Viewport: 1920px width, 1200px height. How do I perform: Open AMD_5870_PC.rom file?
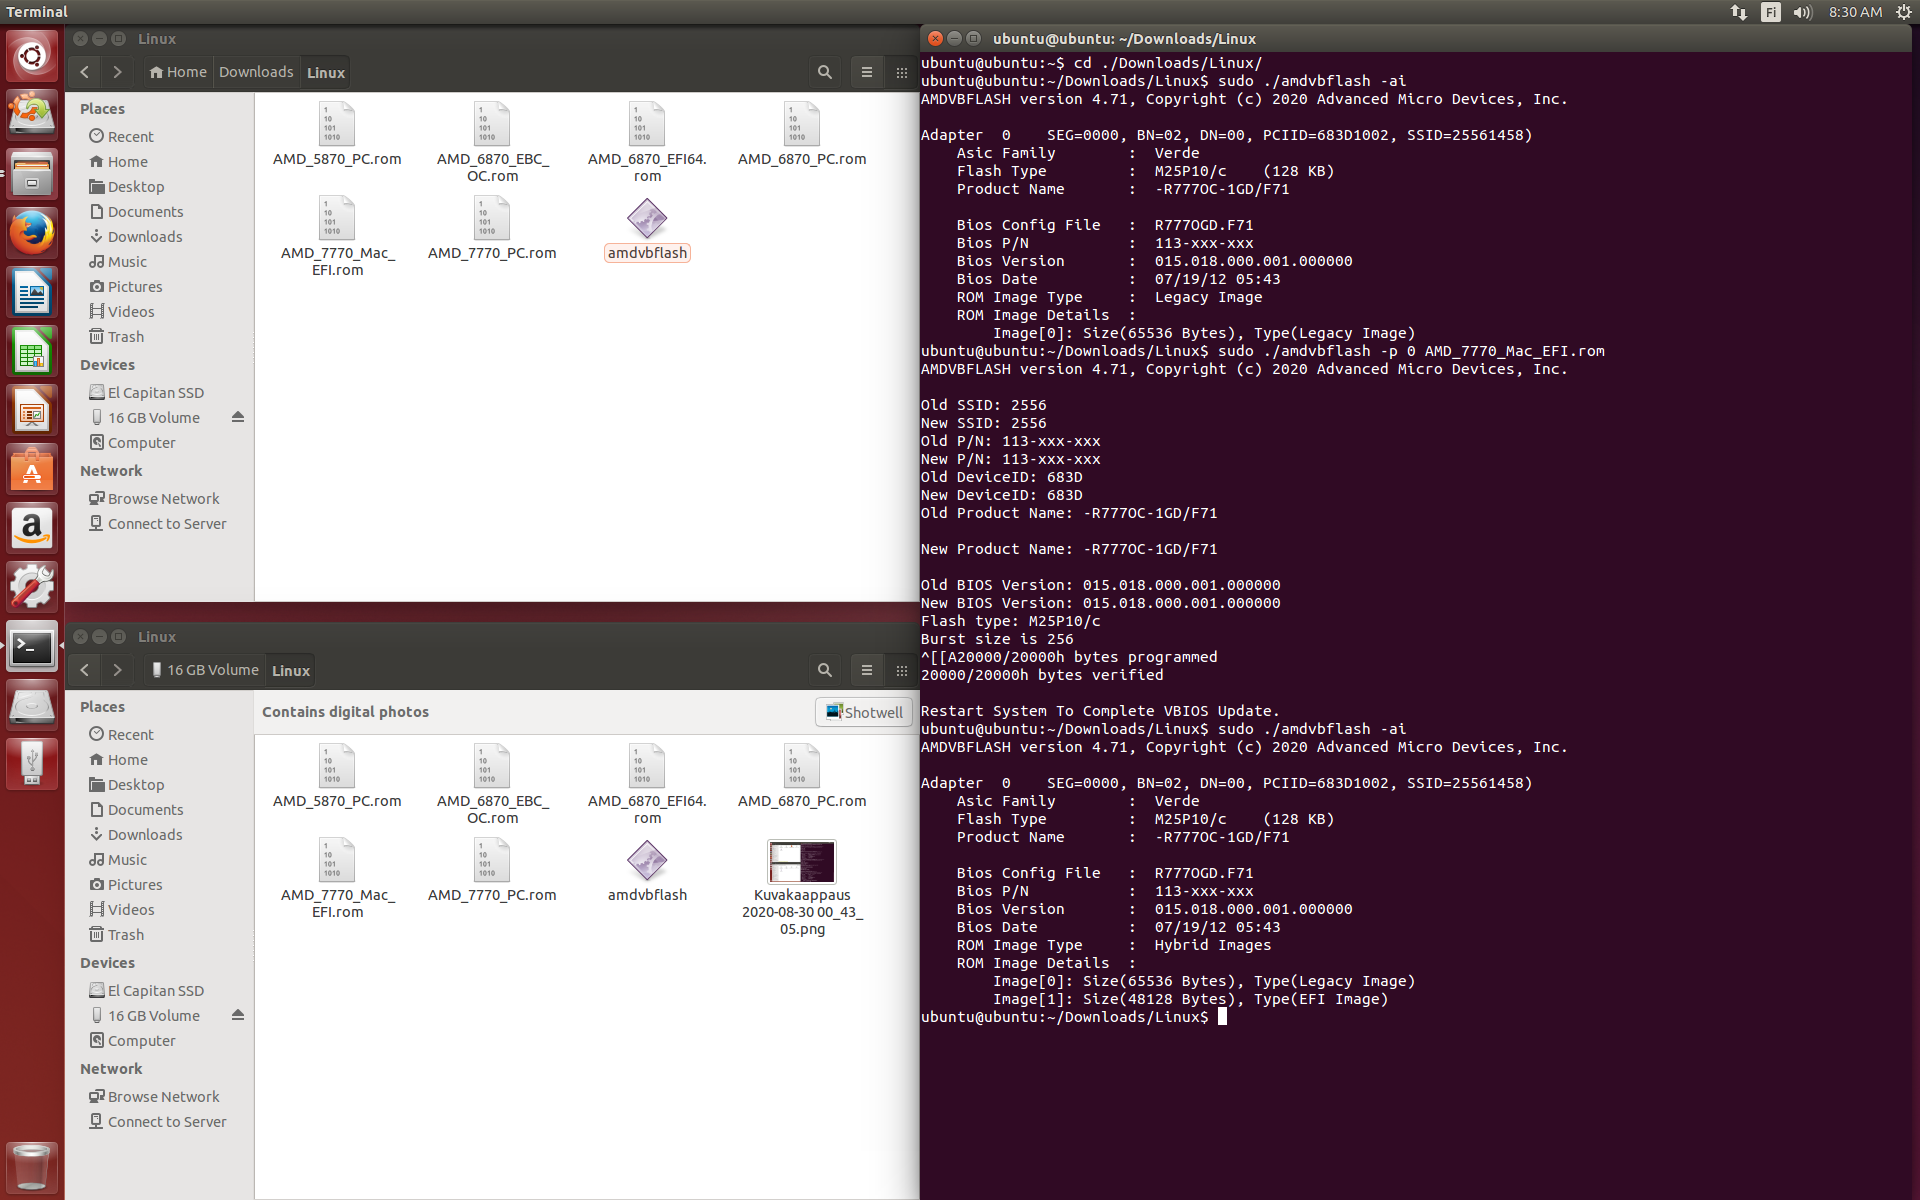pyautogui.click(x=336, y=126)
